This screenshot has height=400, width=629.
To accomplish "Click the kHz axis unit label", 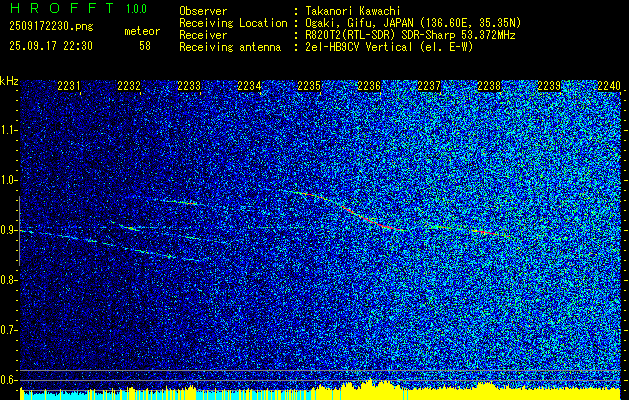I will (x=9, y=81).
